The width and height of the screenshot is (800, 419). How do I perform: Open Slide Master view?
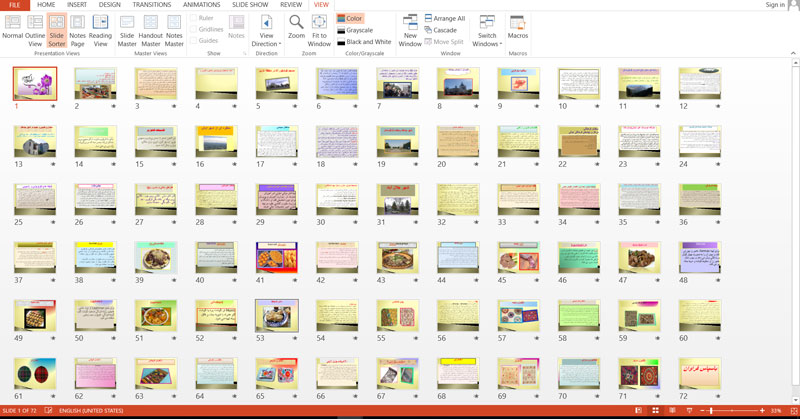click(127, 31)
